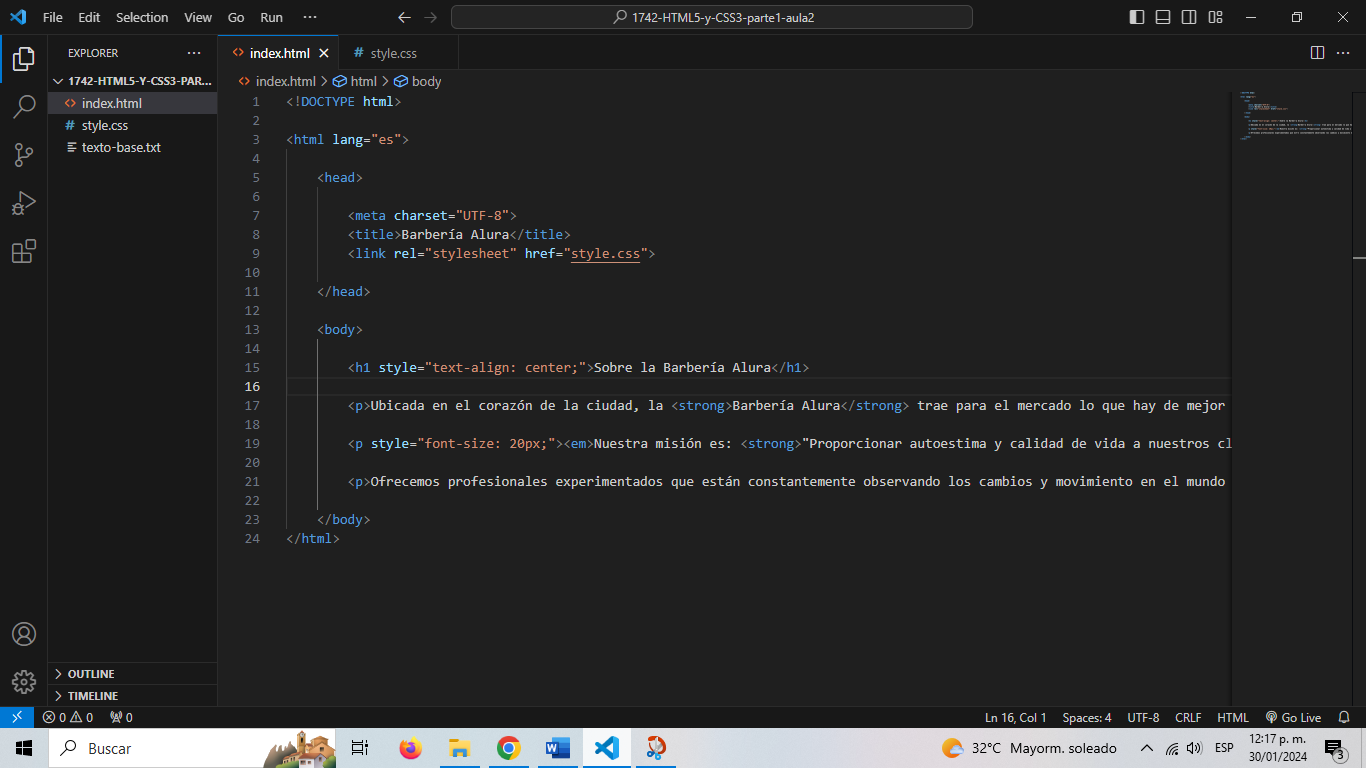Image resolution: width=1366 pixels, height=768 pixels.
Task: Open texto-base.txt in the explorer tree
Action: pyautogui.click(x=132, y=147)
